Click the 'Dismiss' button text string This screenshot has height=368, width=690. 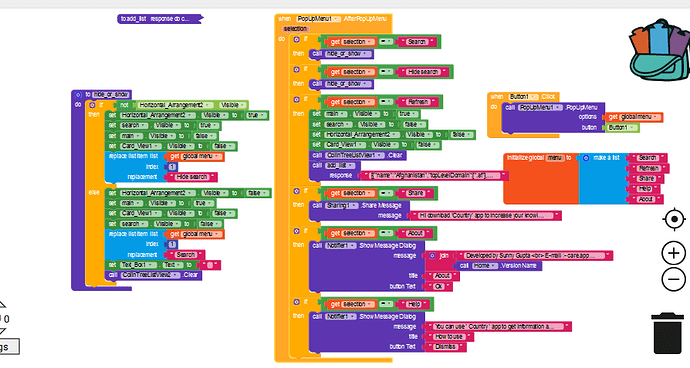click(x=446, y=347)
